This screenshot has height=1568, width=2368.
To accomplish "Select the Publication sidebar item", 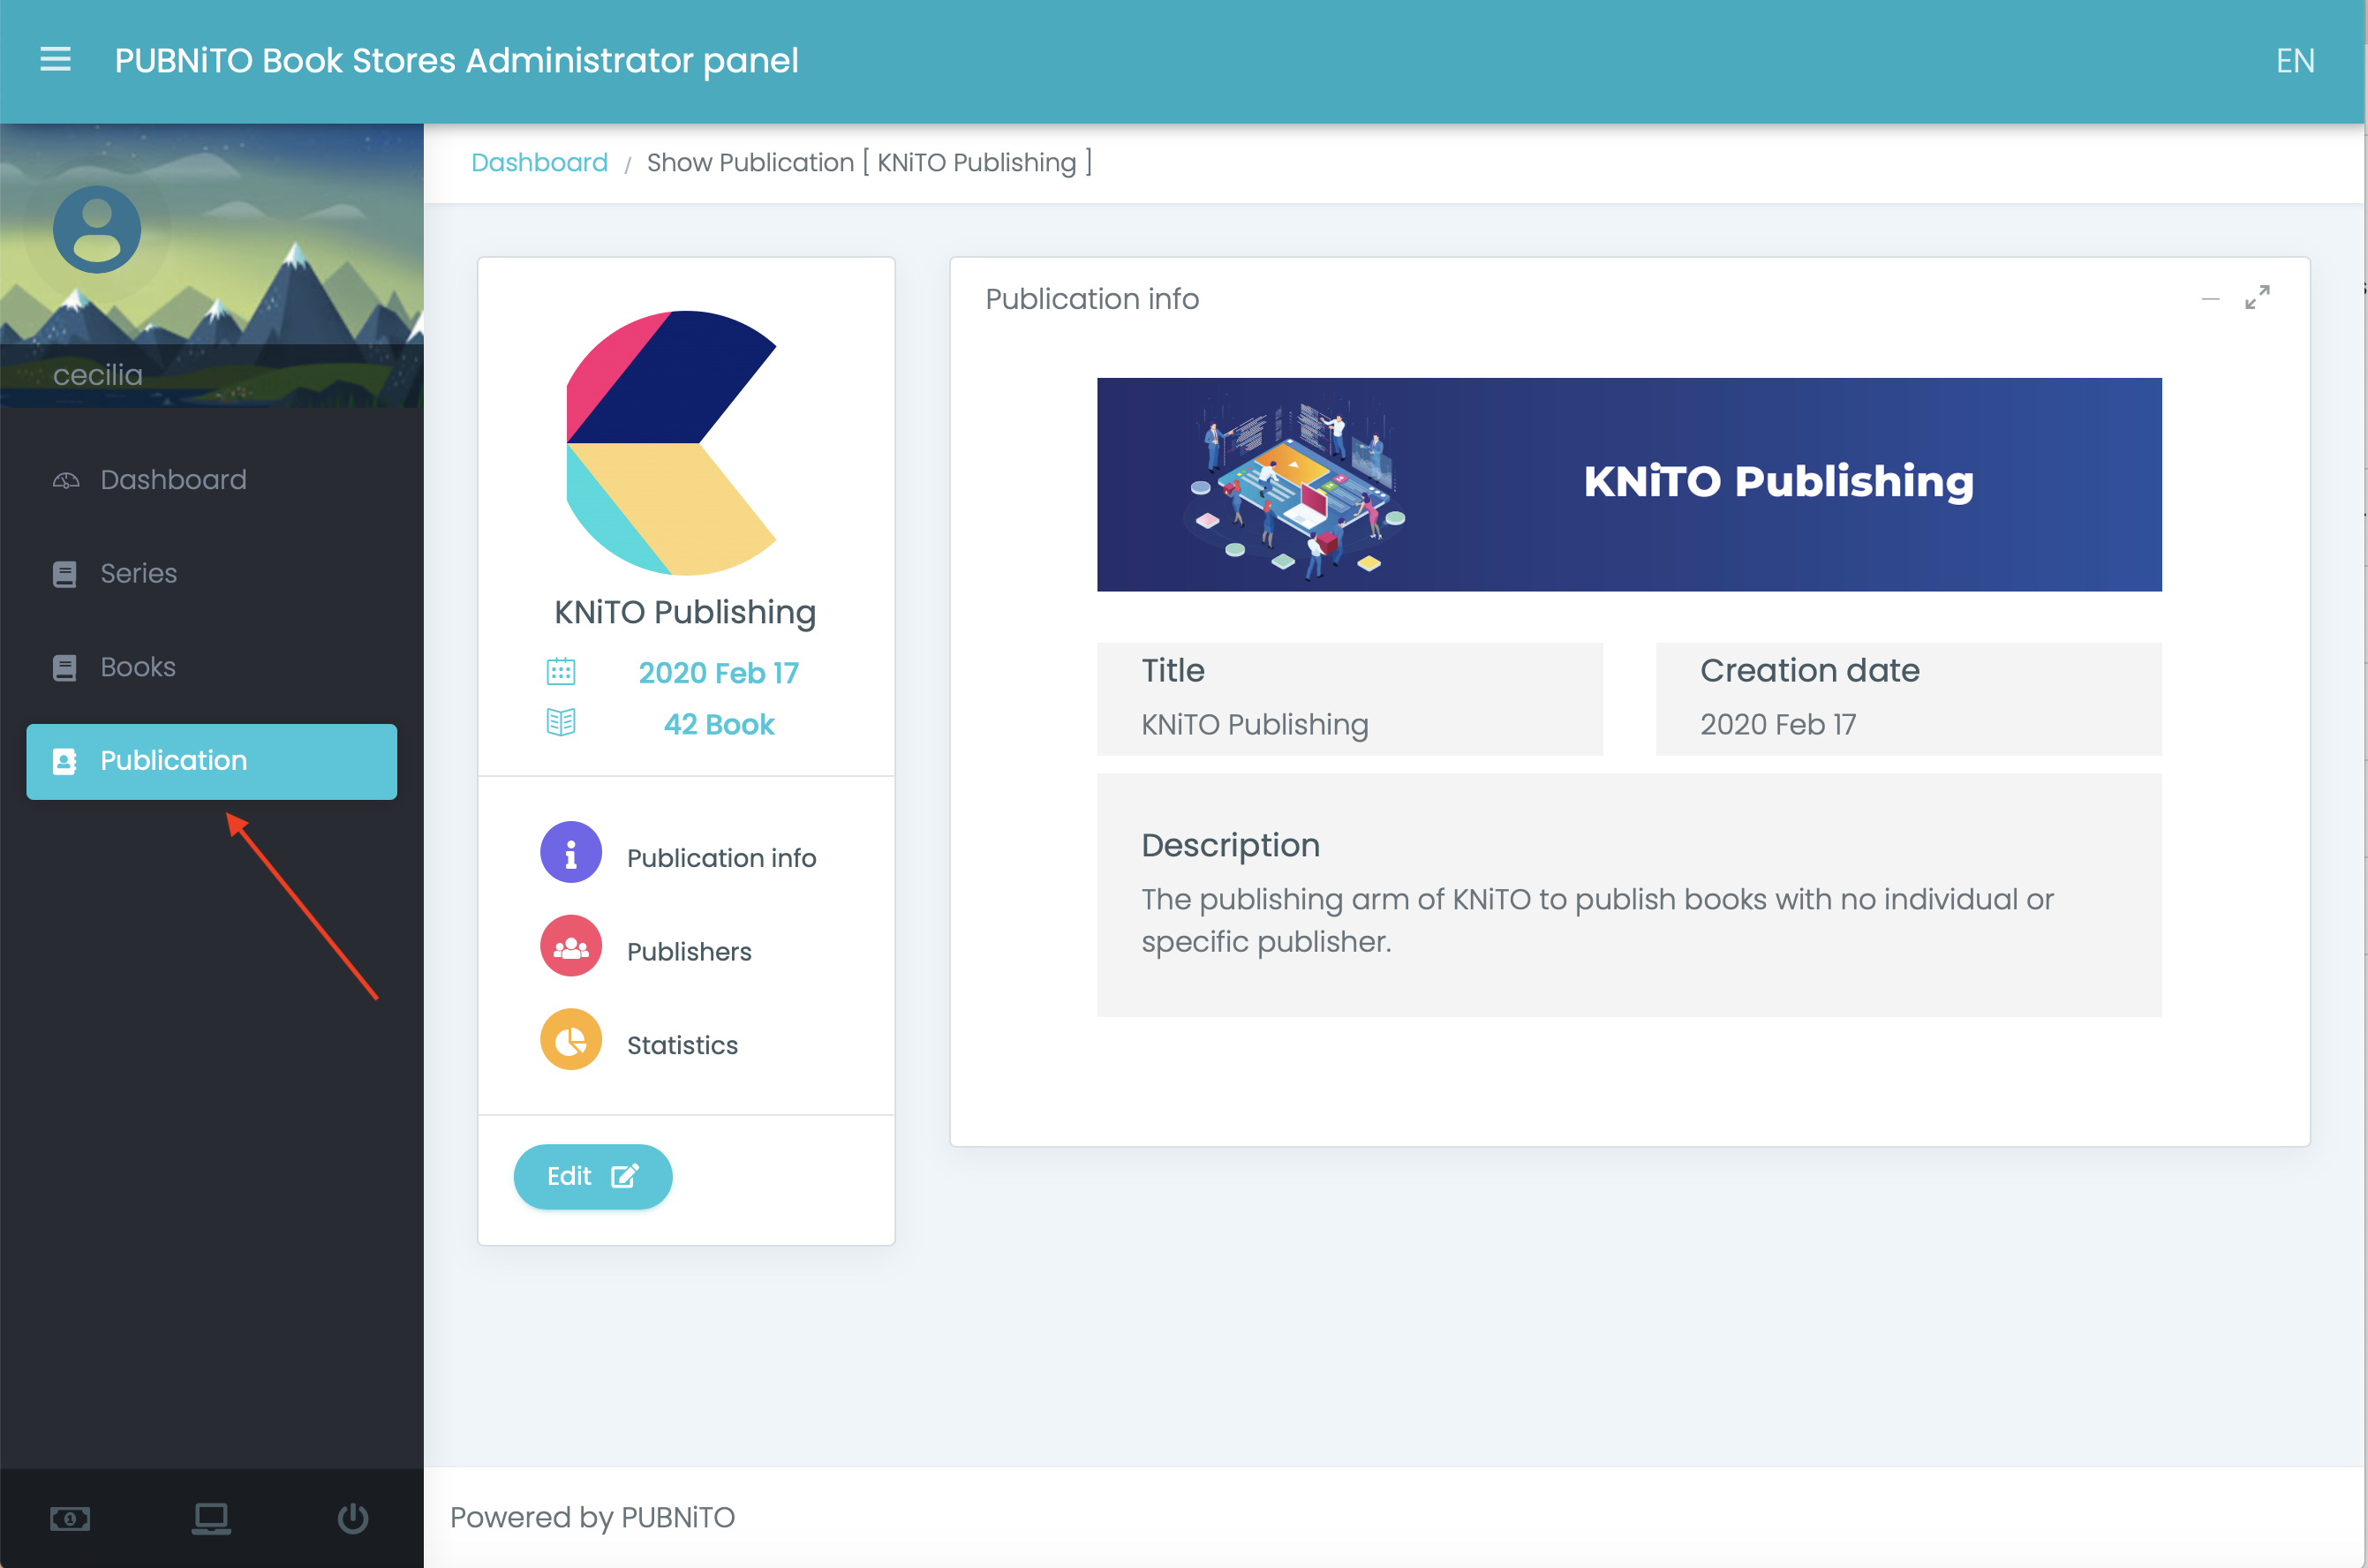I will point(211,761).
